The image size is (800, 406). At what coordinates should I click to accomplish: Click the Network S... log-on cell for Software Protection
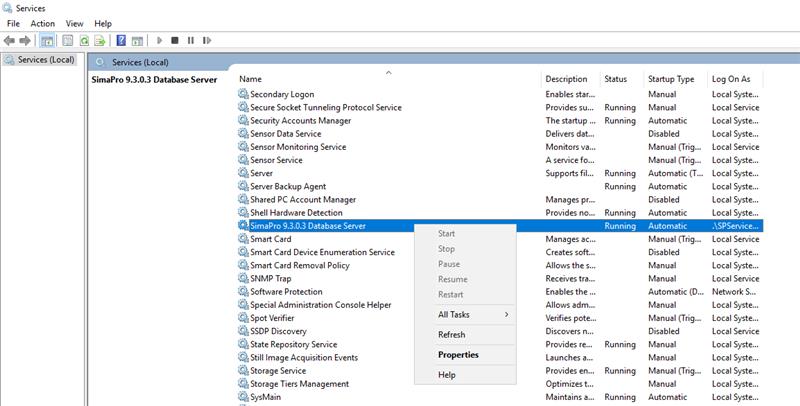click(x=734, y=292)
